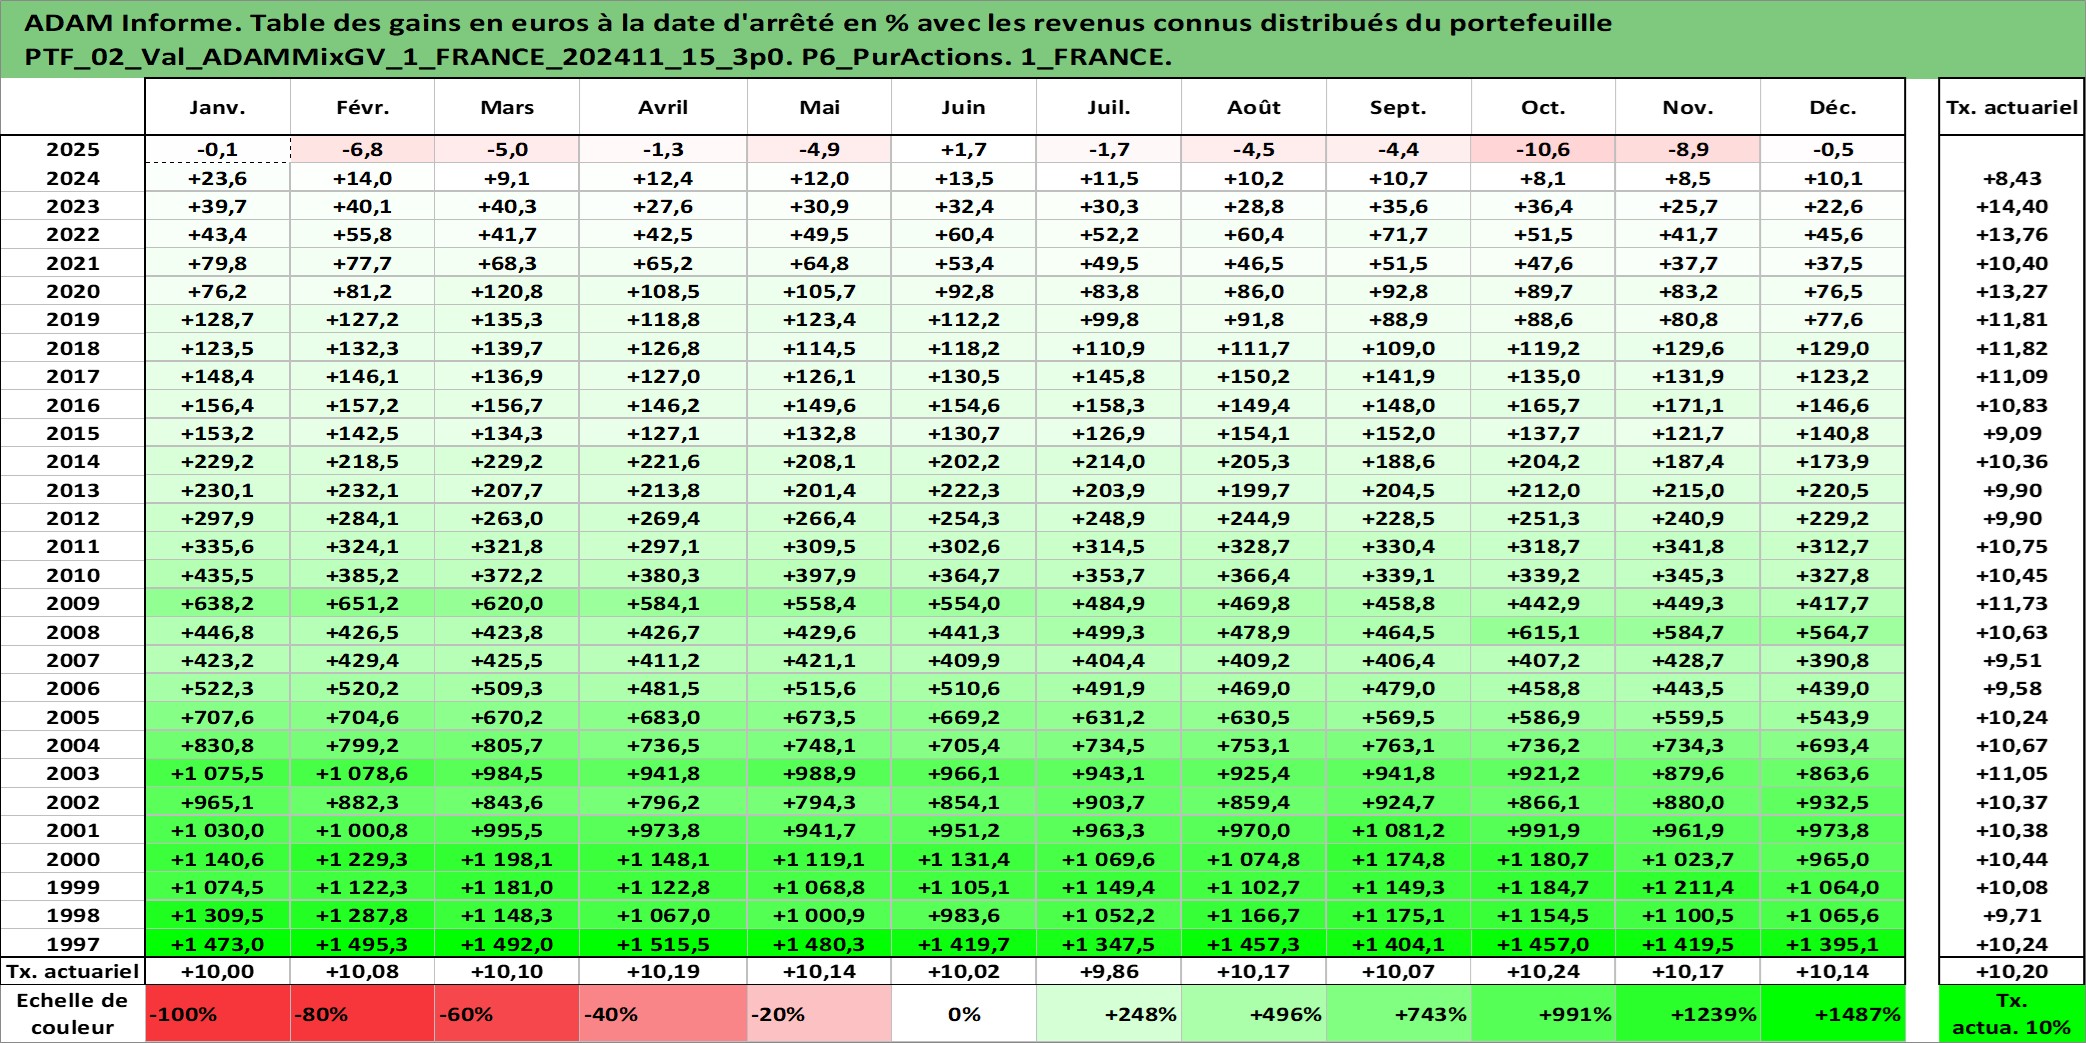The image size is (2086, 1043).
Task: Click the +1 395,1 cell in 1997 row
Action: pyautogui.click(x=1833, y=944)
